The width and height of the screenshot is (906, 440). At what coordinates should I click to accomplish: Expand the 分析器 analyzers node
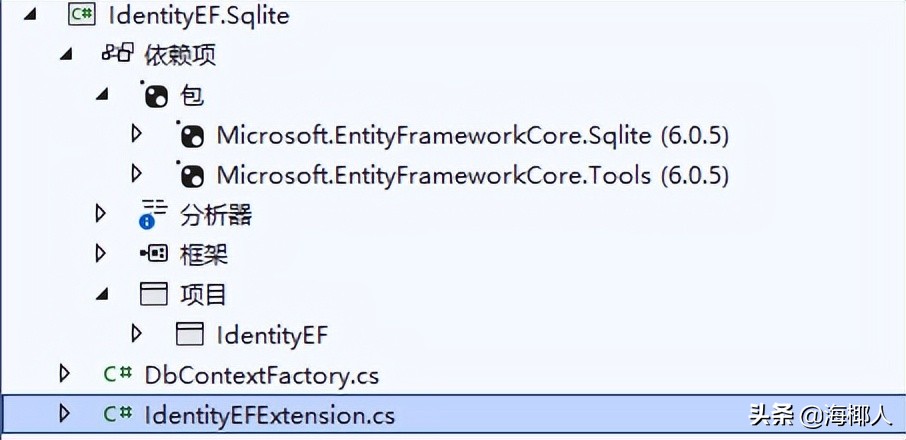point(100,213)
